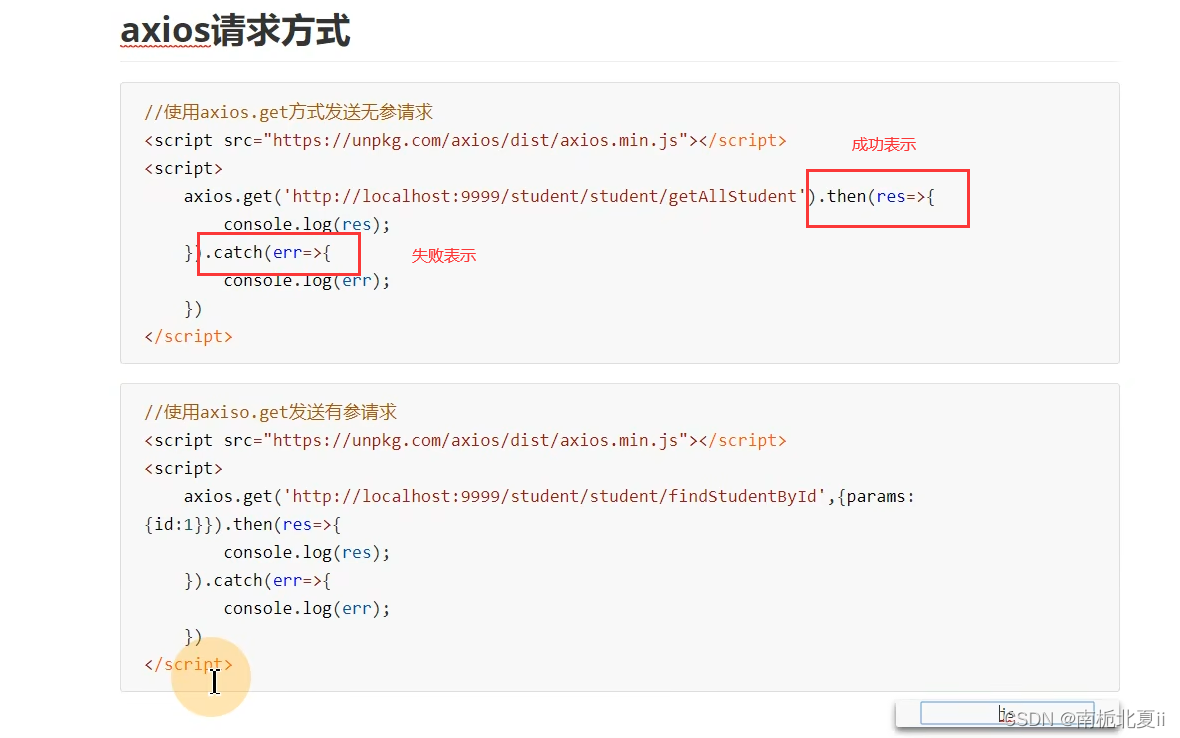Click "console.log(err);" in the getAllStudent block
1180x738 pixels.
[x=307, y=281]
